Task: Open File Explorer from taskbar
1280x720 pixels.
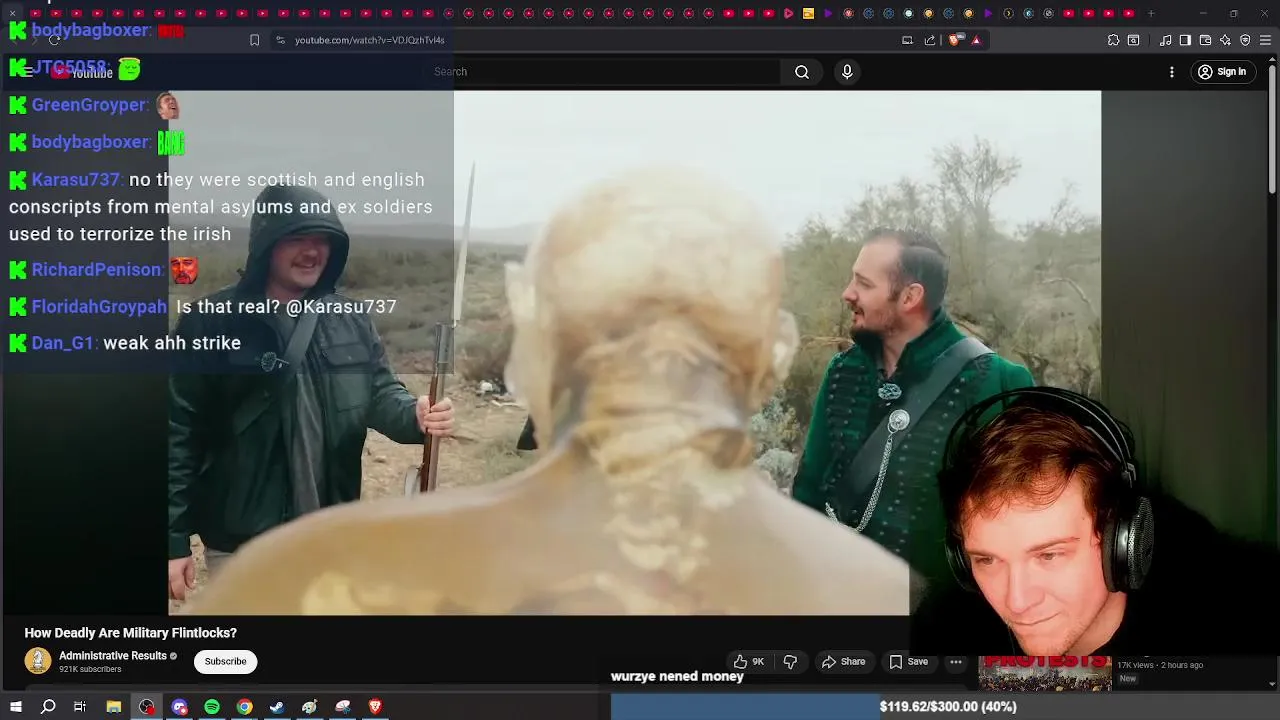Action: (x=114, y=707)
